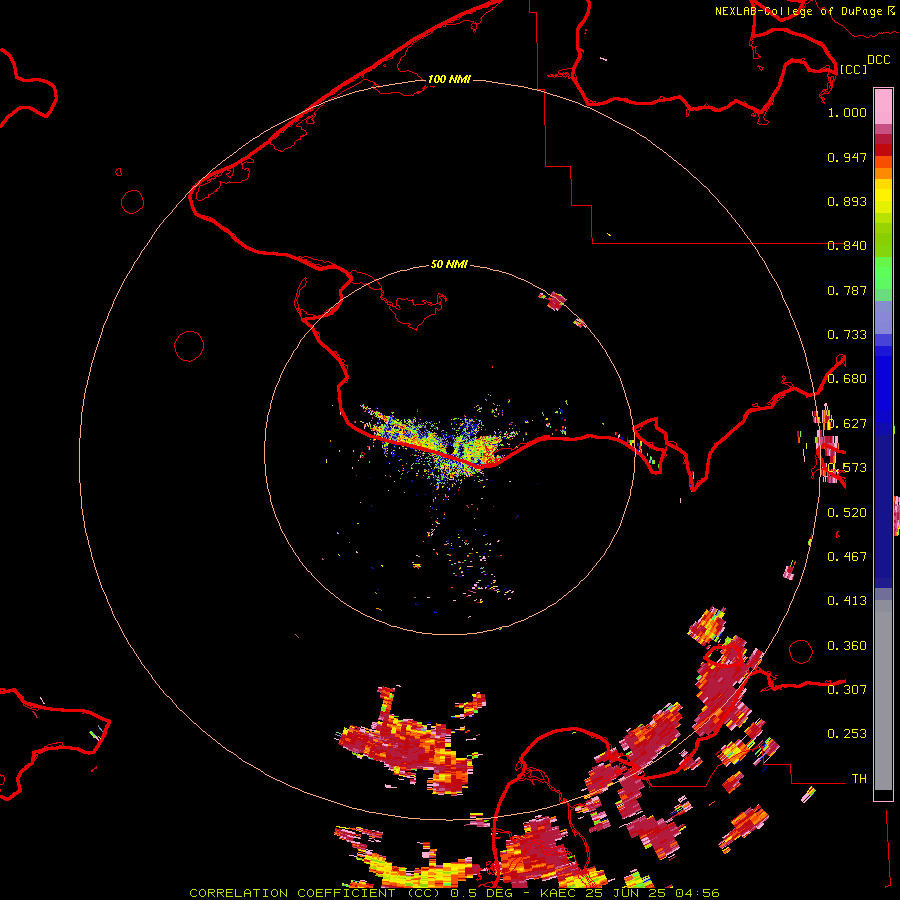Click the TH threshold label
900x900 pixels.
859,779
